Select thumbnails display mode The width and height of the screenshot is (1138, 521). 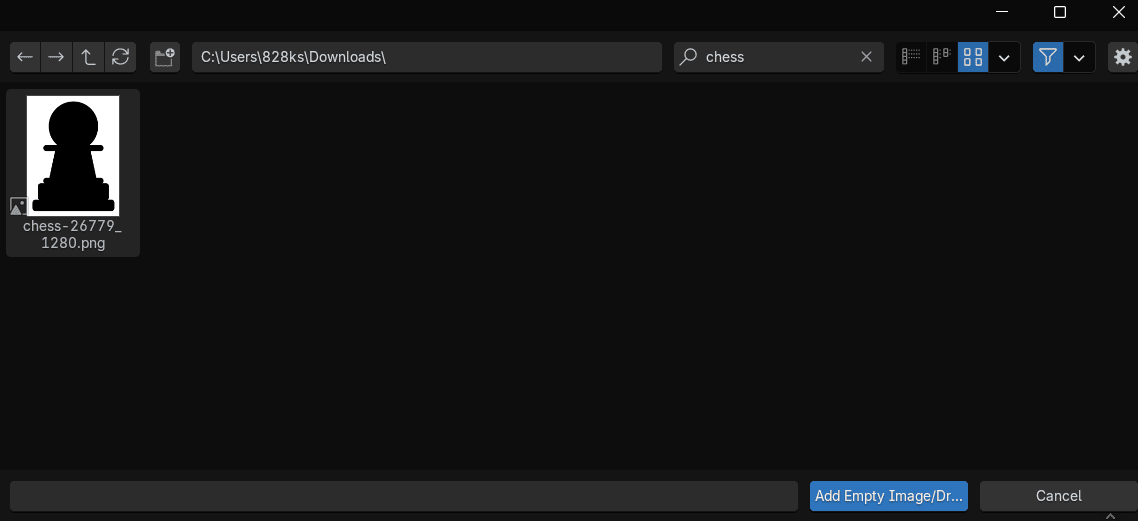pos(972,57)
